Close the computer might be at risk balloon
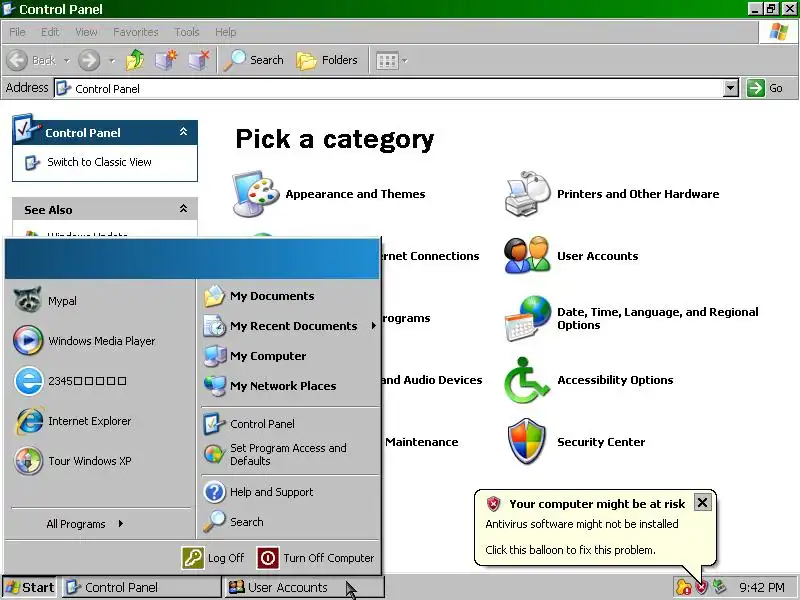 click(x=702, y=503)
